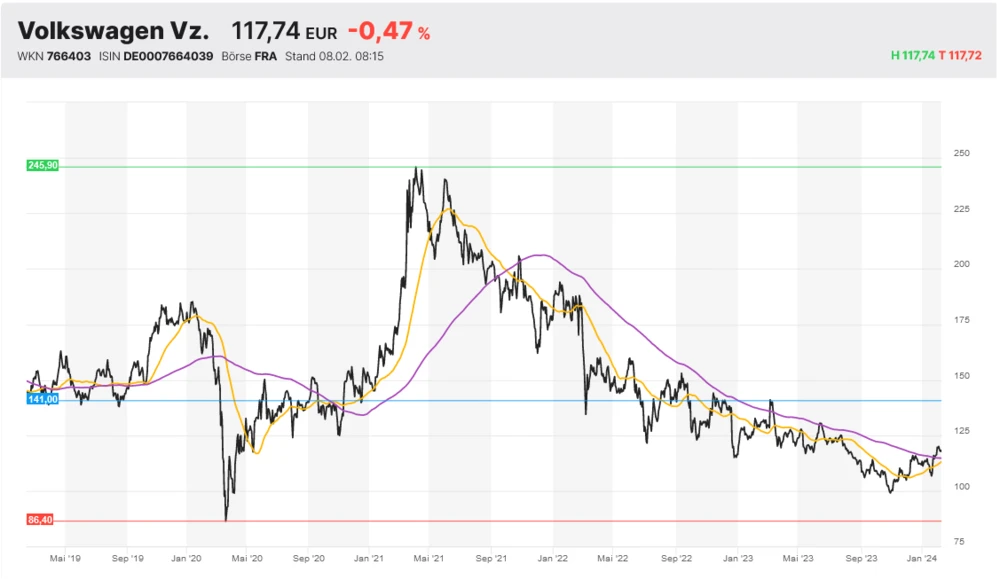1000x580 pixels.
Task: Click the Volkswagen Vz. stock title
Action: coord(114,31)
